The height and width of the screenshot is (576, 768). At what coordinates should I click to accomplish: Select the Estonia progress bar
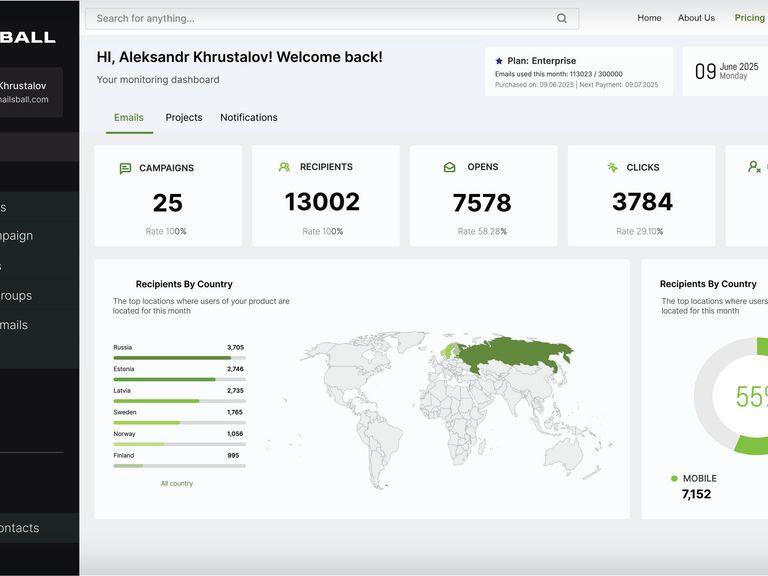179,380
